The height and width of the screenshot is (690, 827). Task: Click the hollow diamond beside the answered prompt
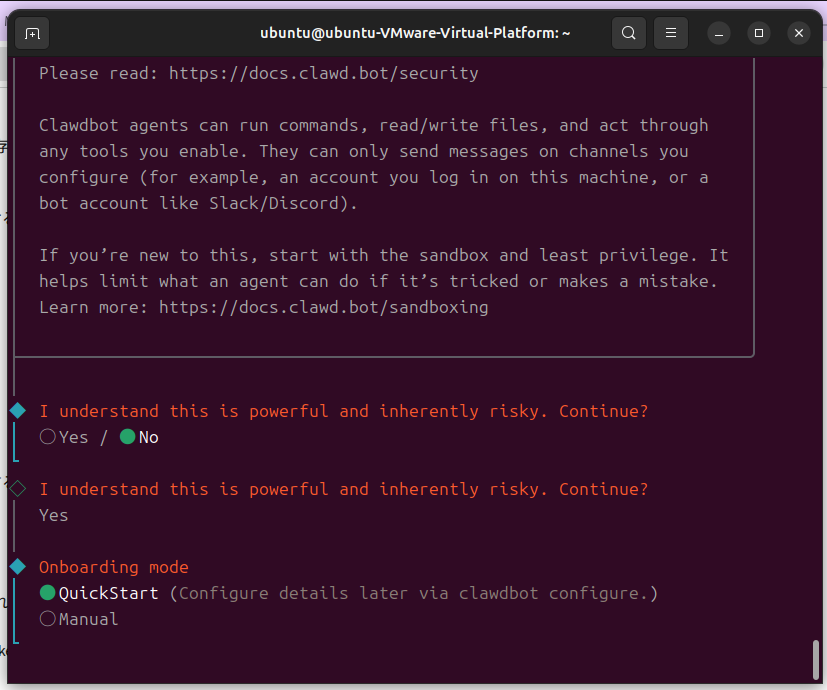[18, 489]
